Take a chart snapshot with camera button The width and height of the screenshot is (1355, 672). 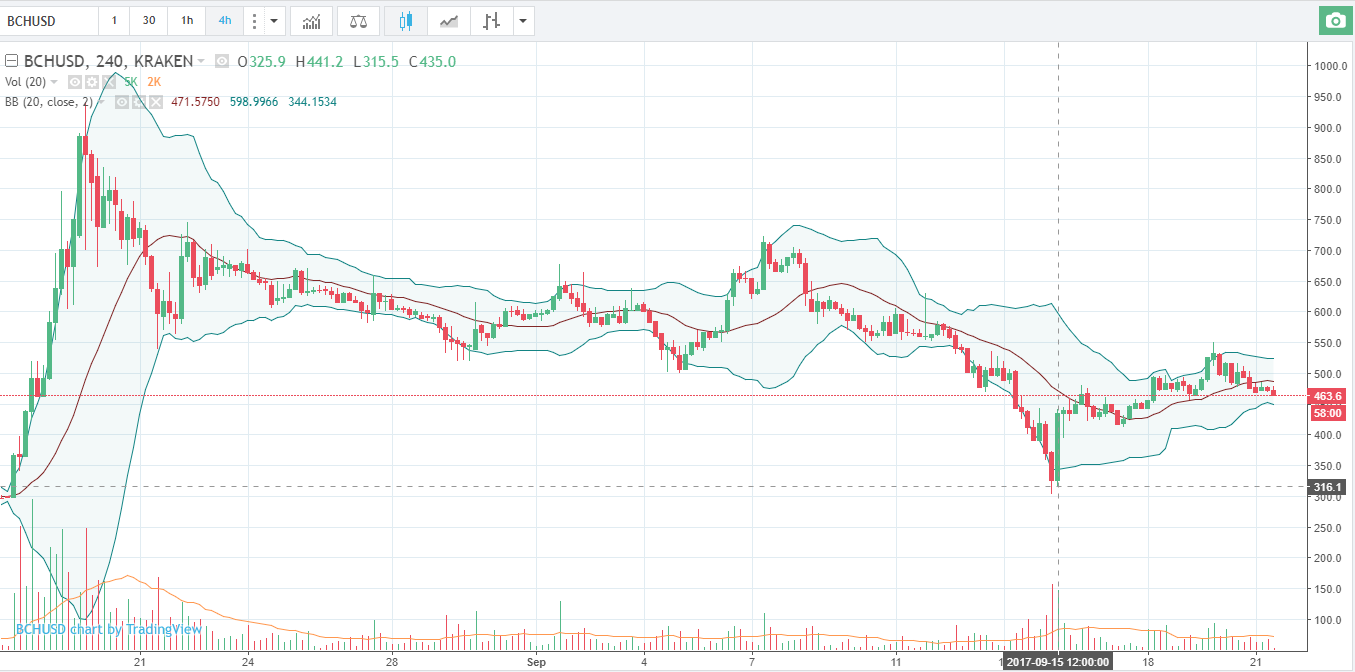[x=1333, y=20]
